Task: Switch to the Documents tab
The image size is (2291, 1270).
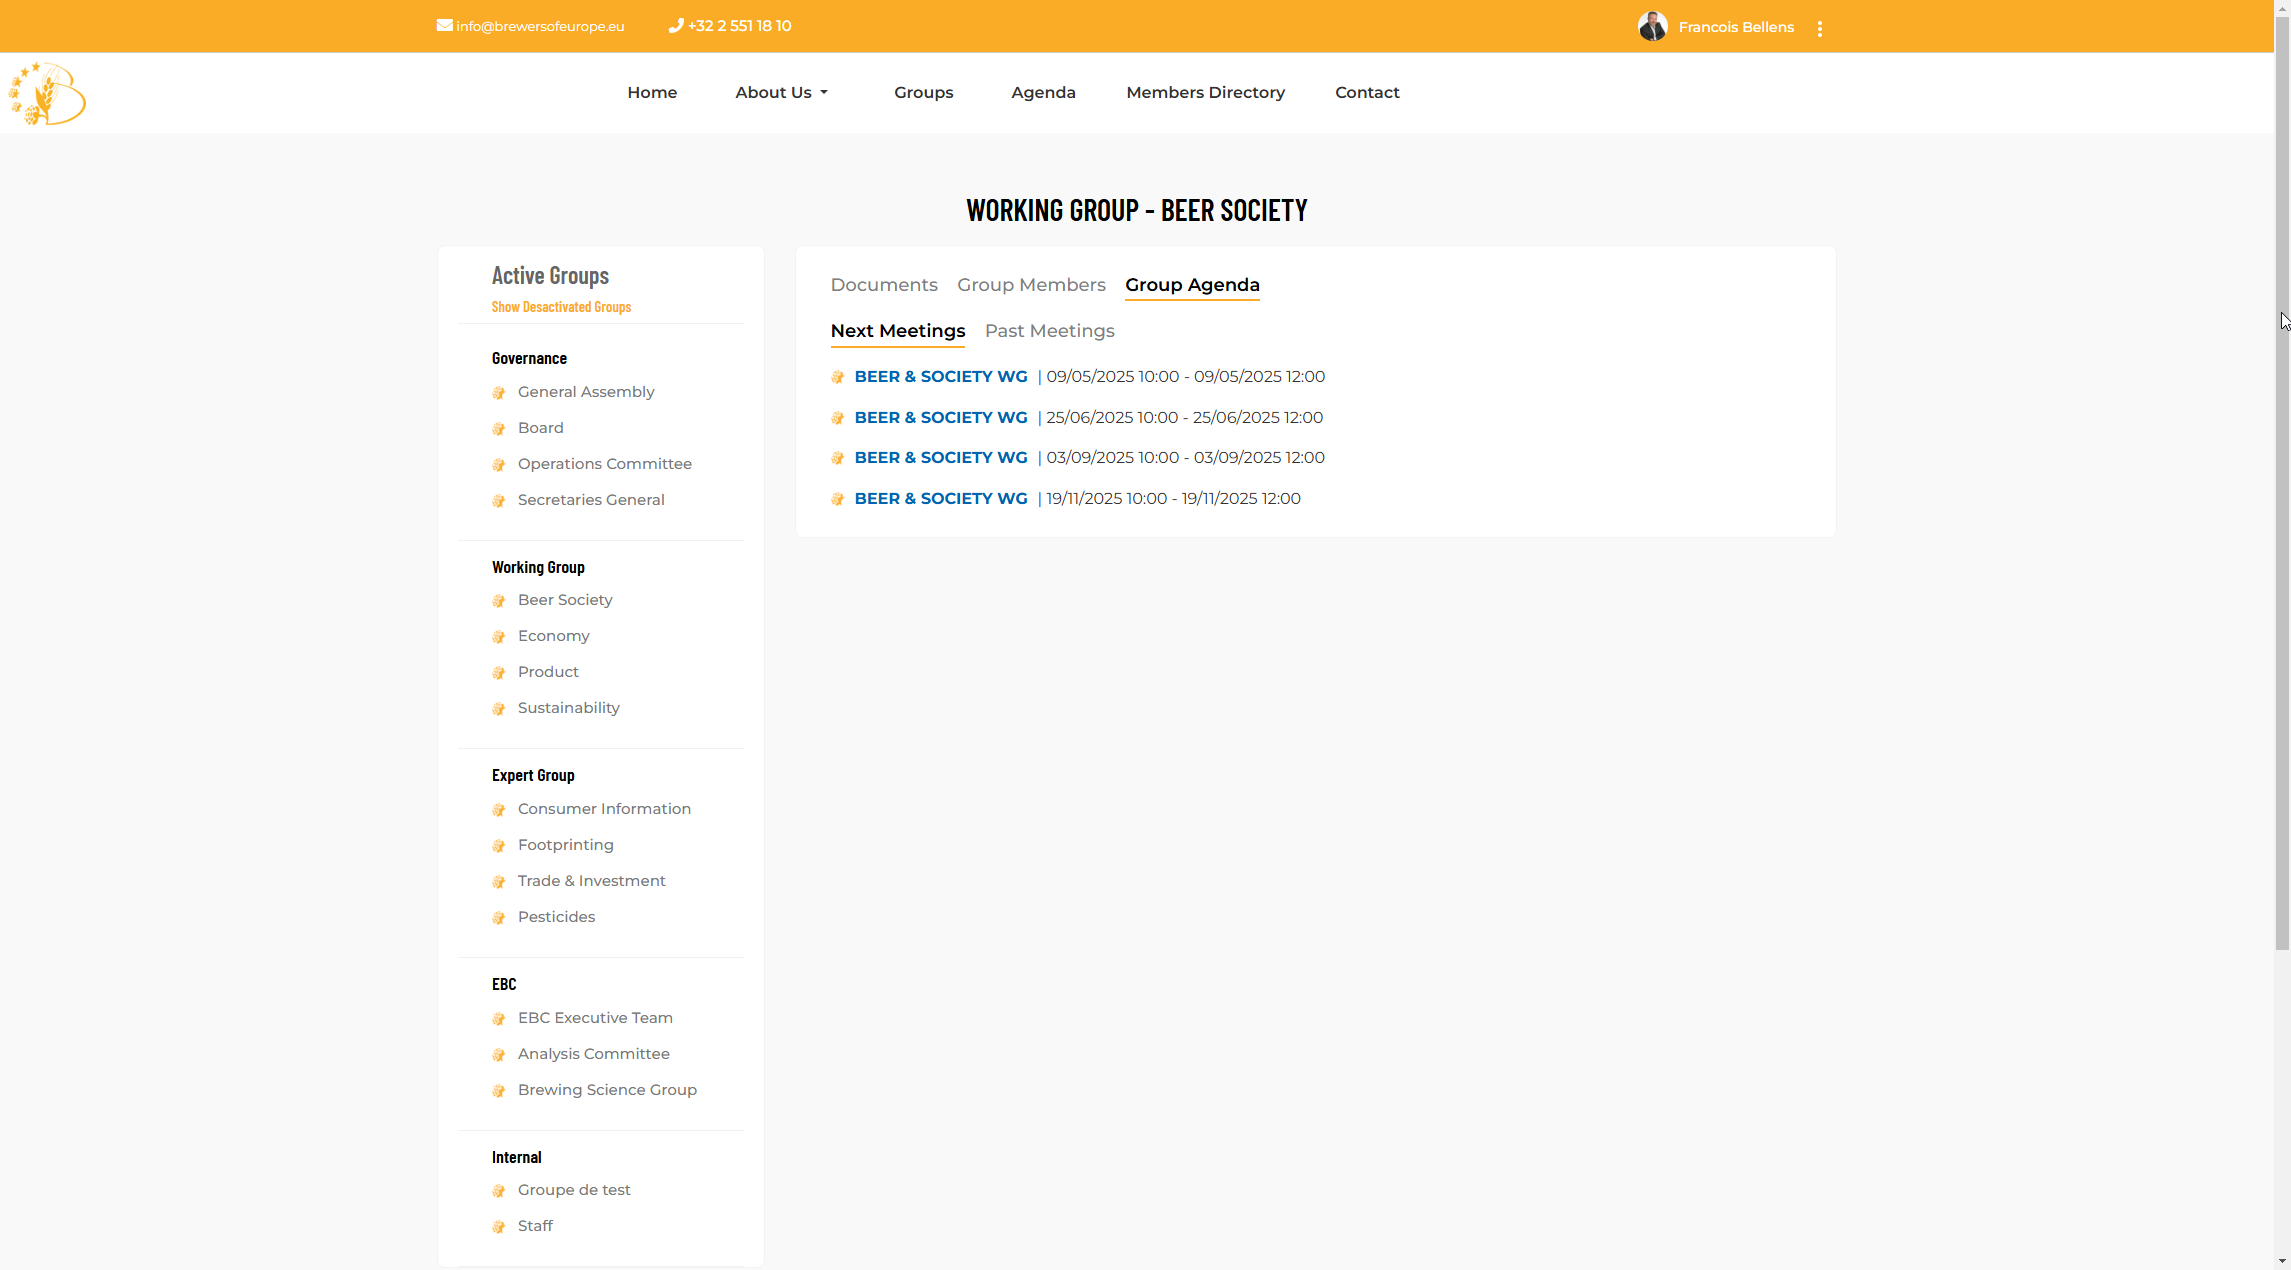Action: [884, 285]
